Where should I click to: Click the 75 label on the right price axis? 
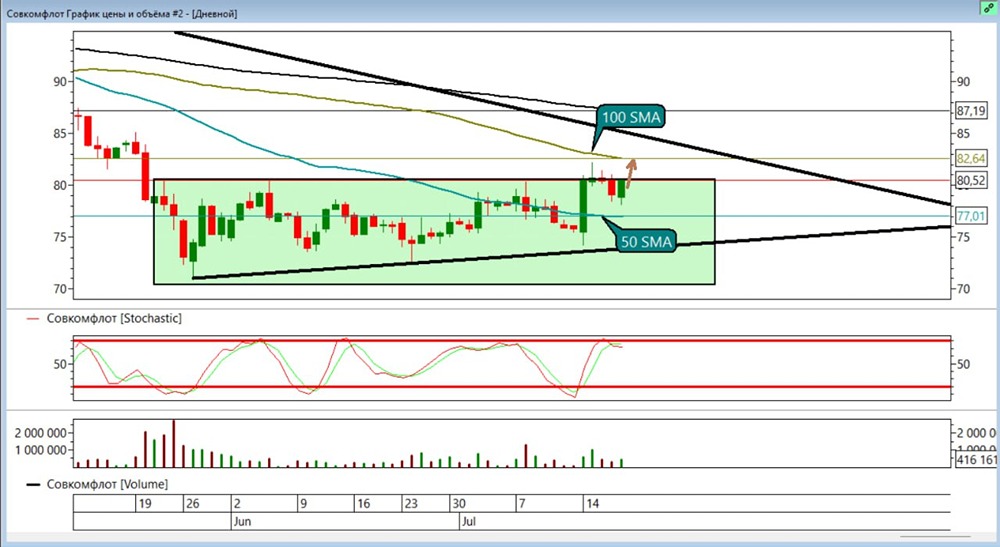[963, 238]
